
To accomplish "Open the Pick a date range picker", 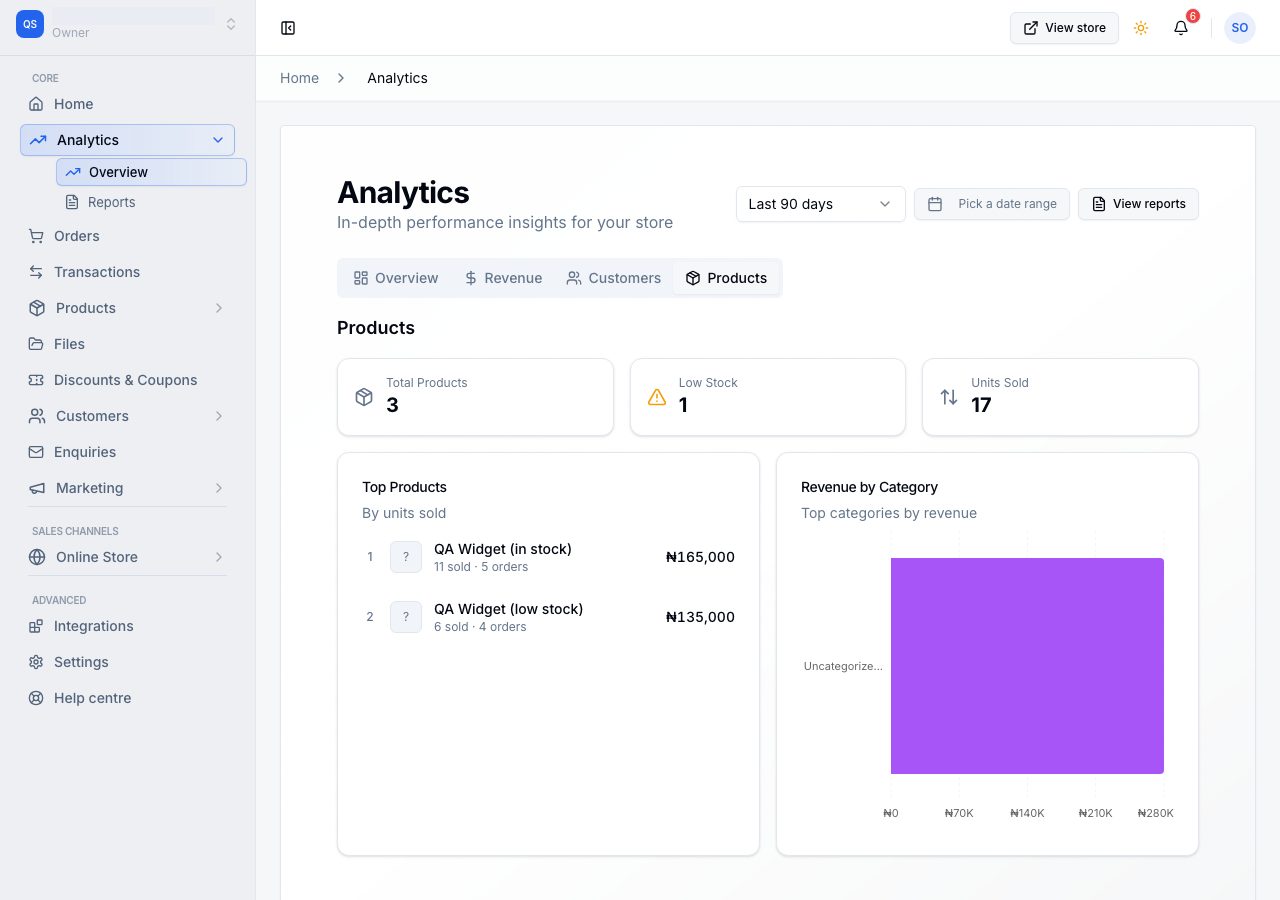I will (992, 204).
